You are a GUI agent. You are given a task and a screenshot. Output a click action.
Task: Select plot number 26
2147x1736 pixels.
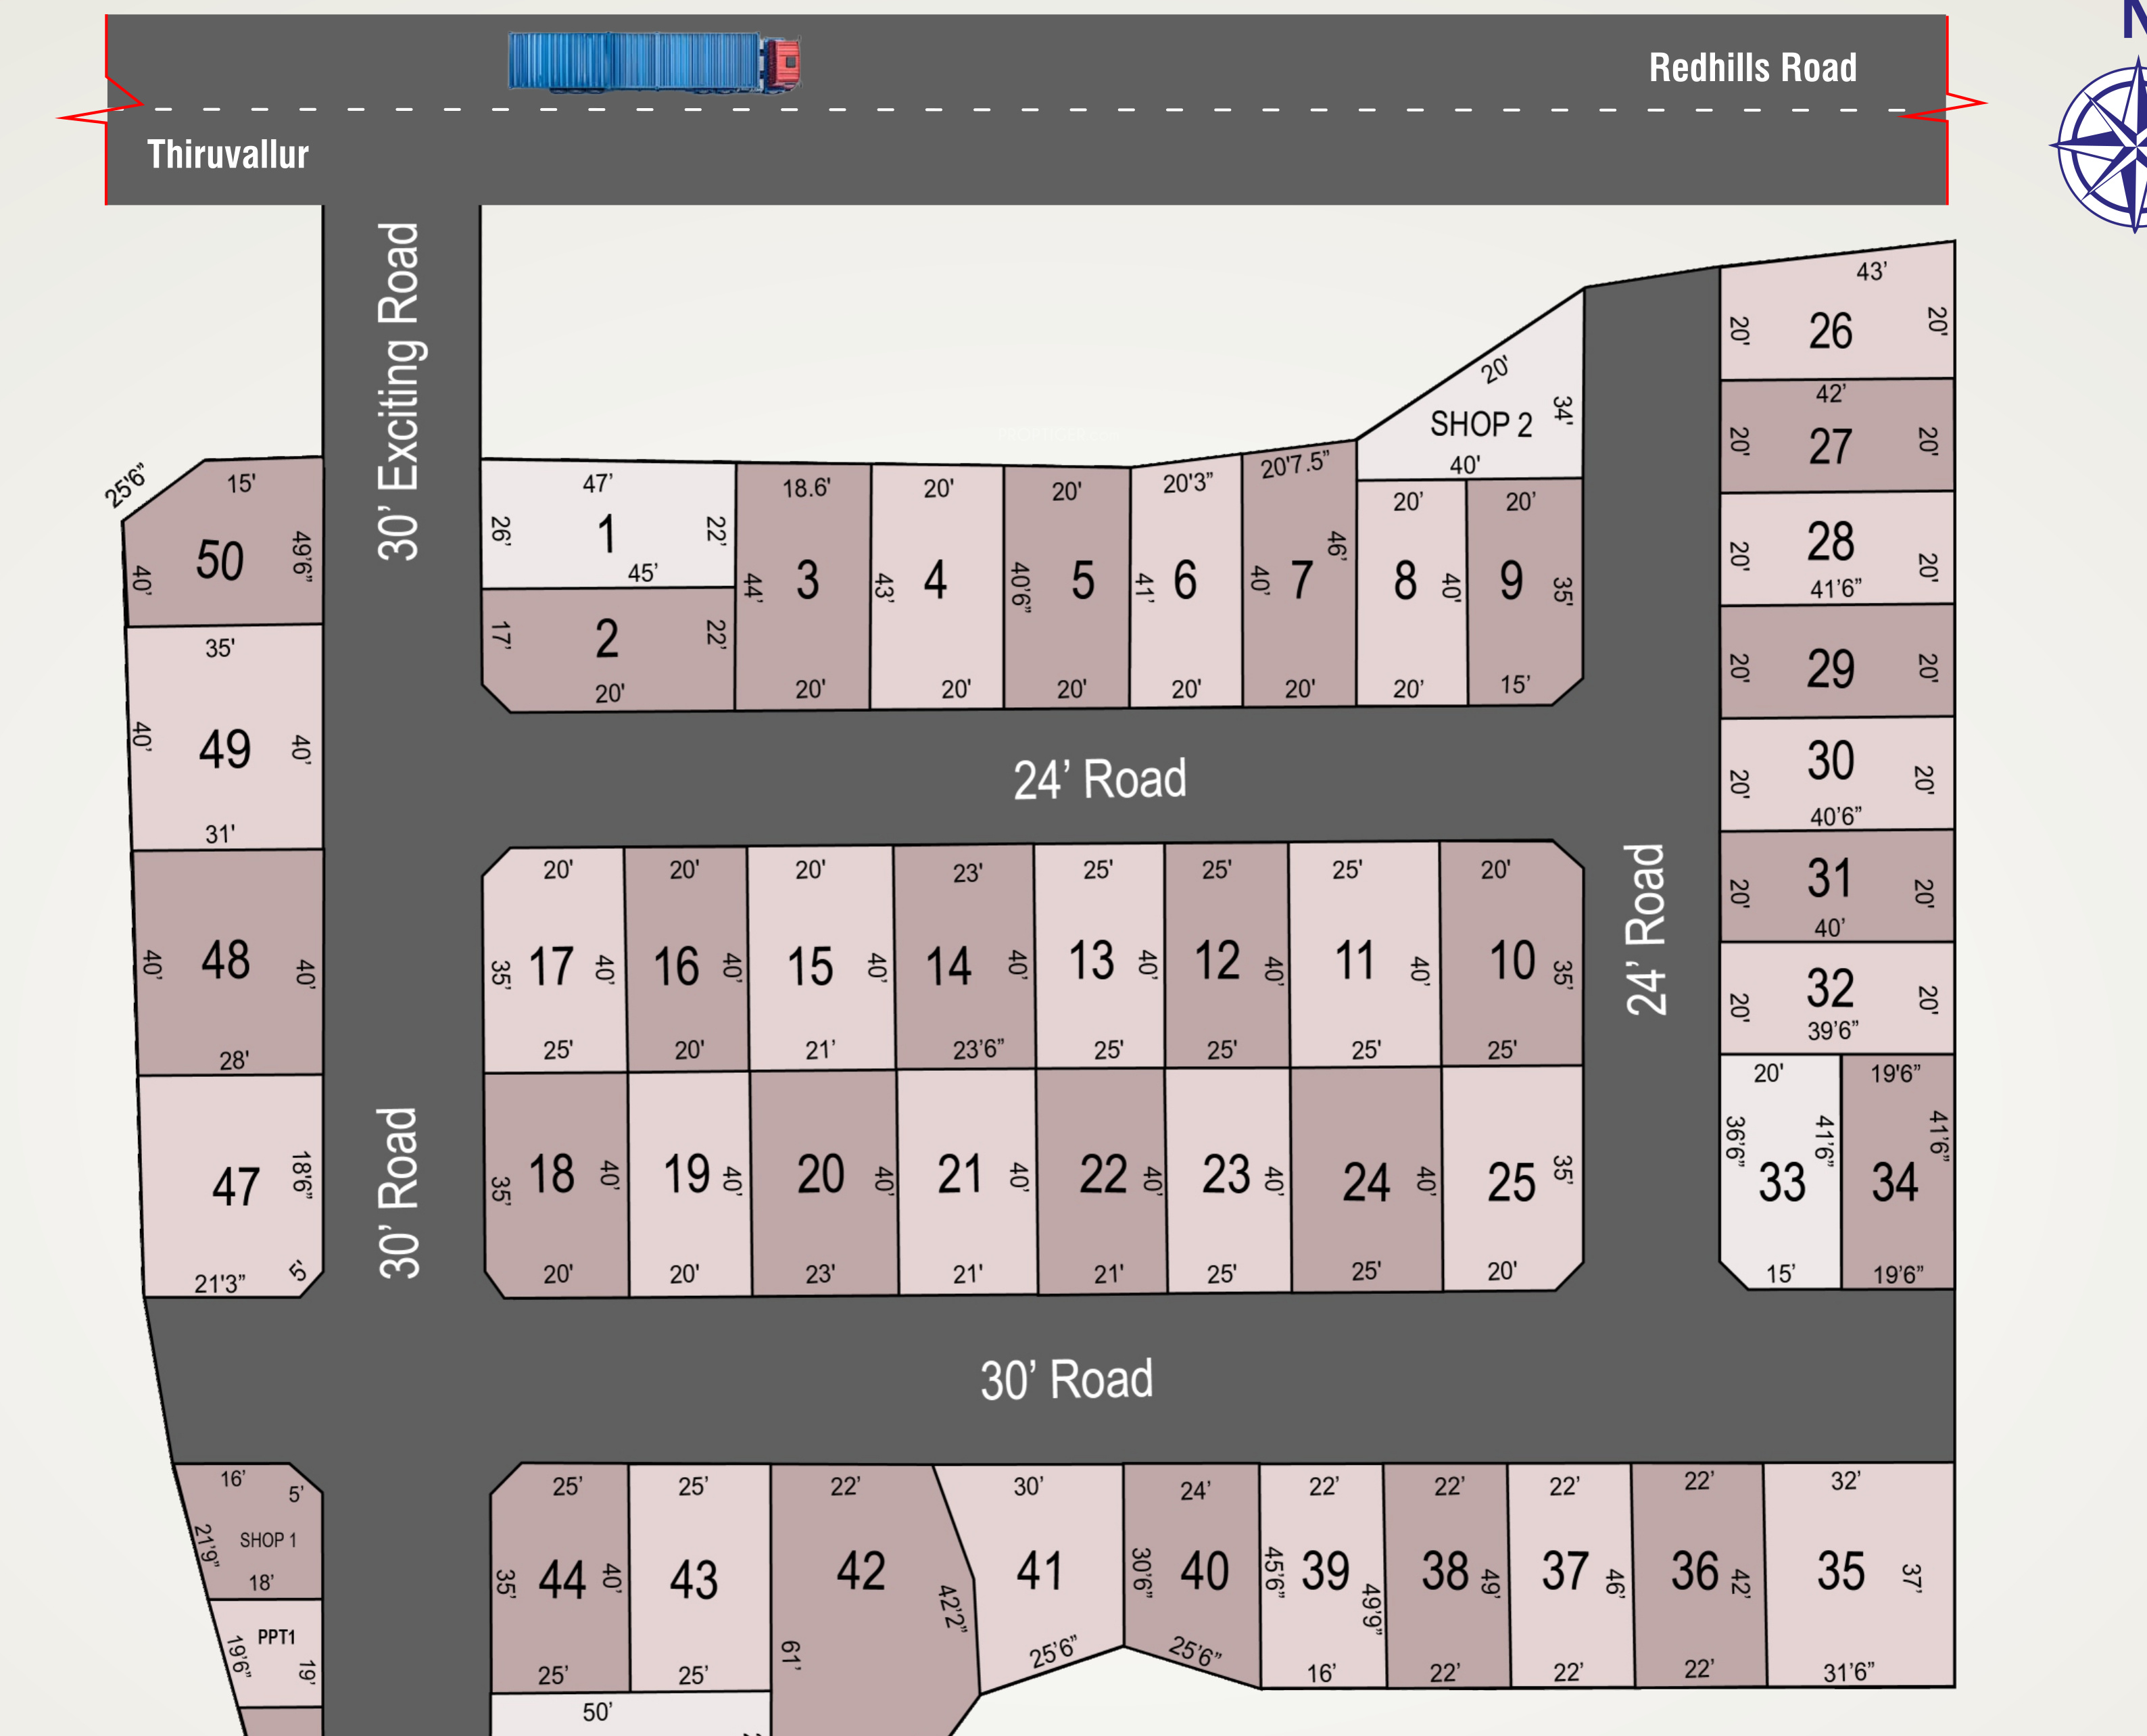coord(1830,330)
